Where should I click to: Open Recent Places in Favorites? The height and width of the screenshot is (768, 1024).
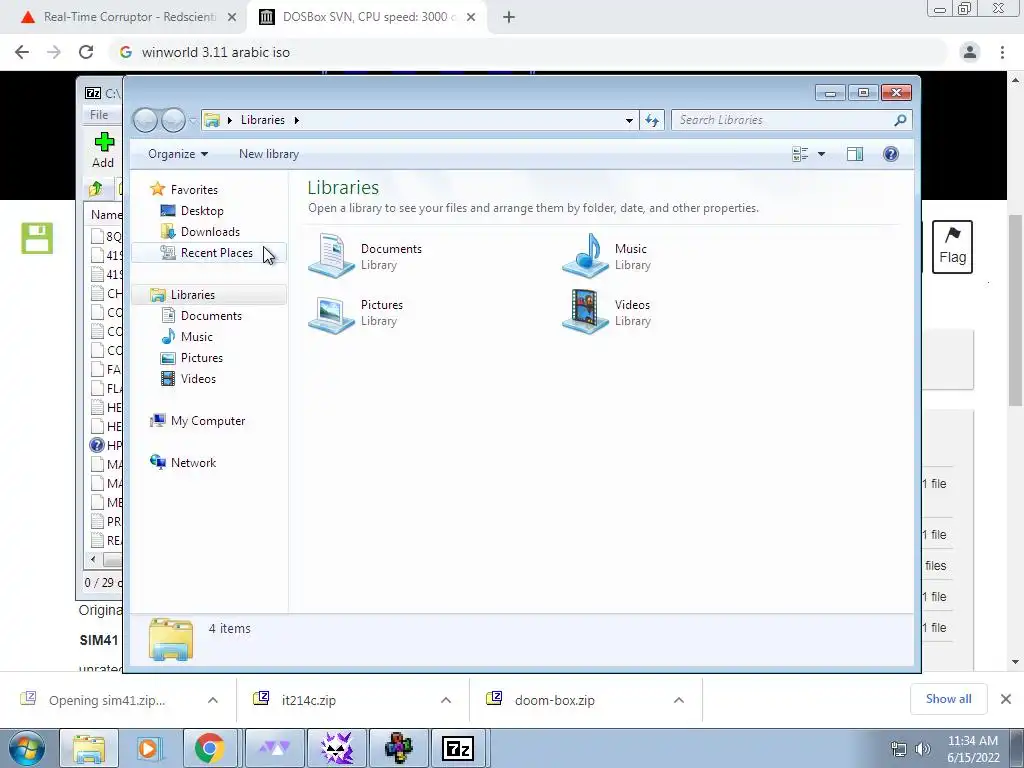[x=216, y=253]
